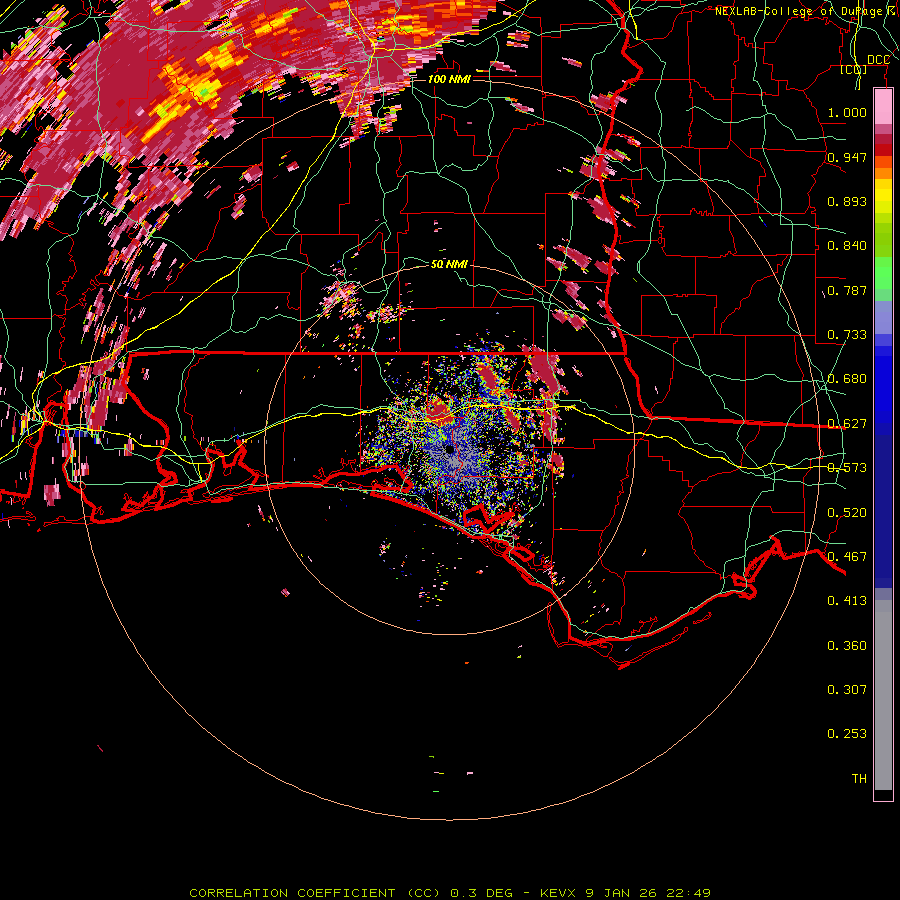Screen dimensions: 900x900
Task: Click the 0.947 scale value
Action: click(x=847, y=157)
